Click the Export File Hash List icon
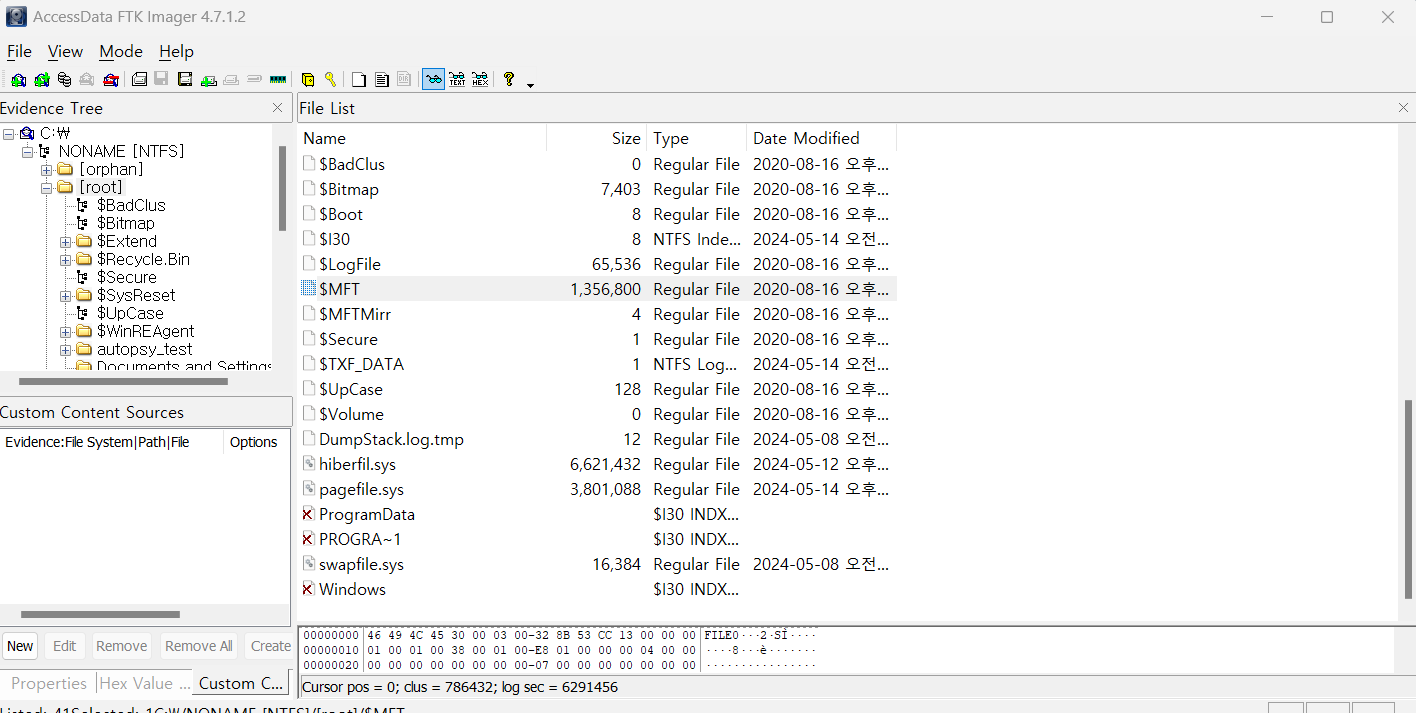Screen dimensions: 1416x713 click(x=381, y=79)
